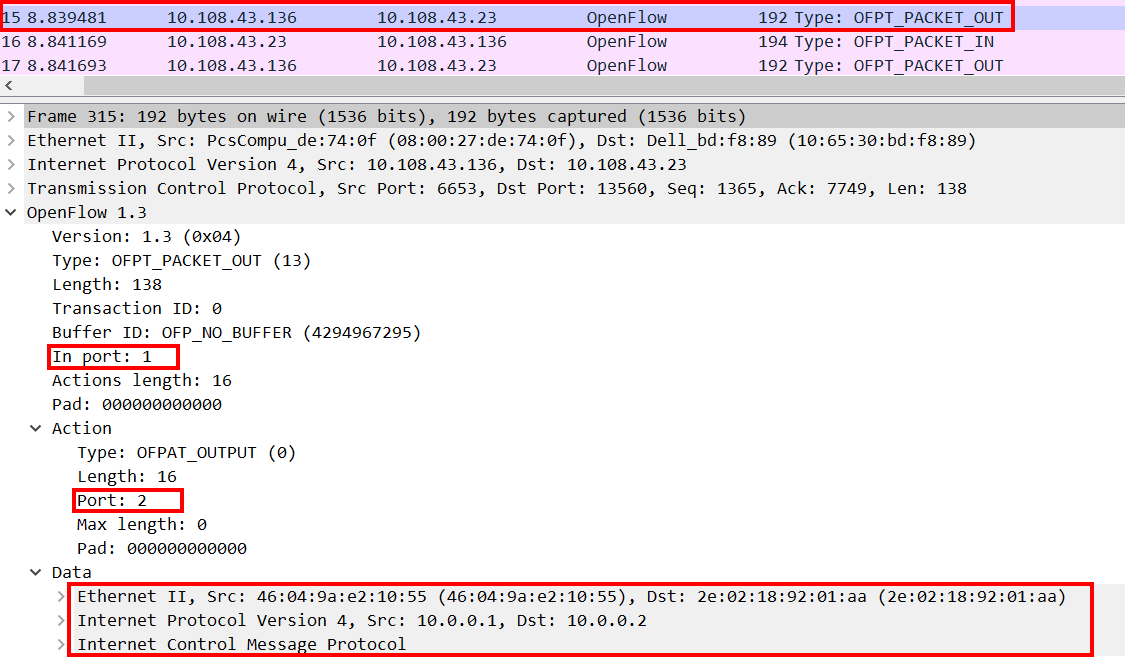This screenshot has height=659, width=1125.
Task: Expand Internet Control Message Protocol details
Action: coord(63,644)
